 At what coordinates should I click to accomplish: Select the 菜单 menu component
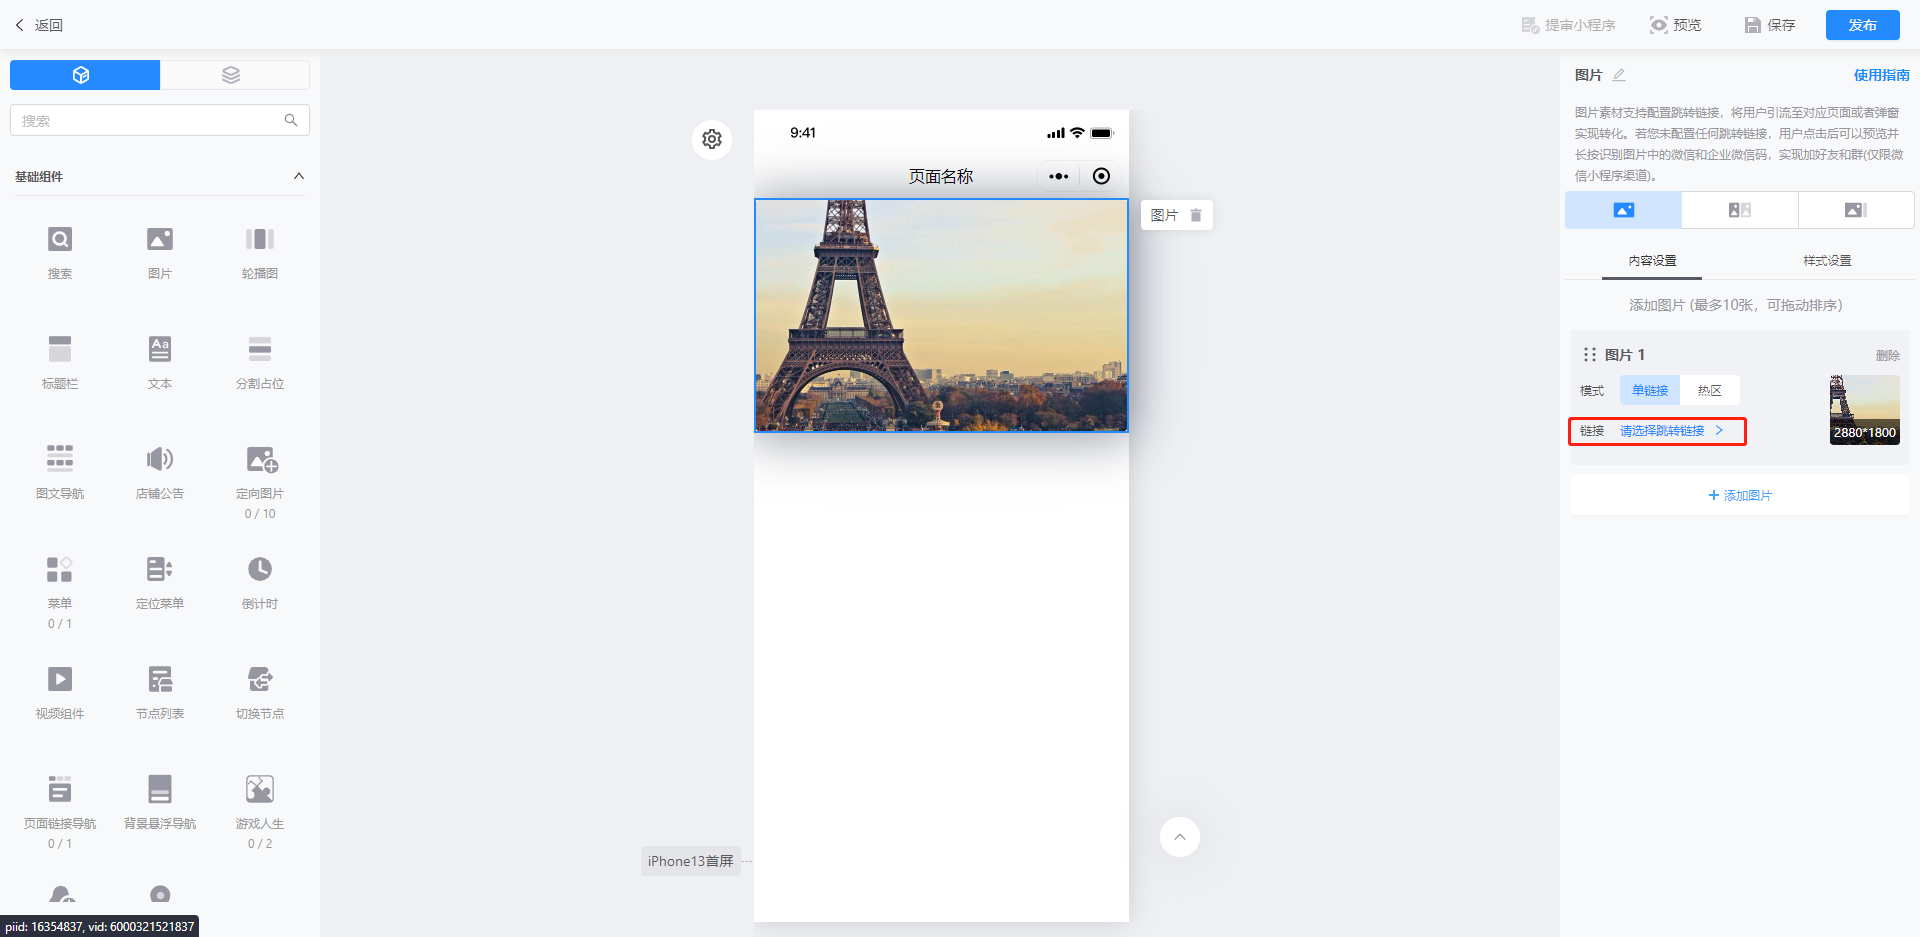click(60, 569)
